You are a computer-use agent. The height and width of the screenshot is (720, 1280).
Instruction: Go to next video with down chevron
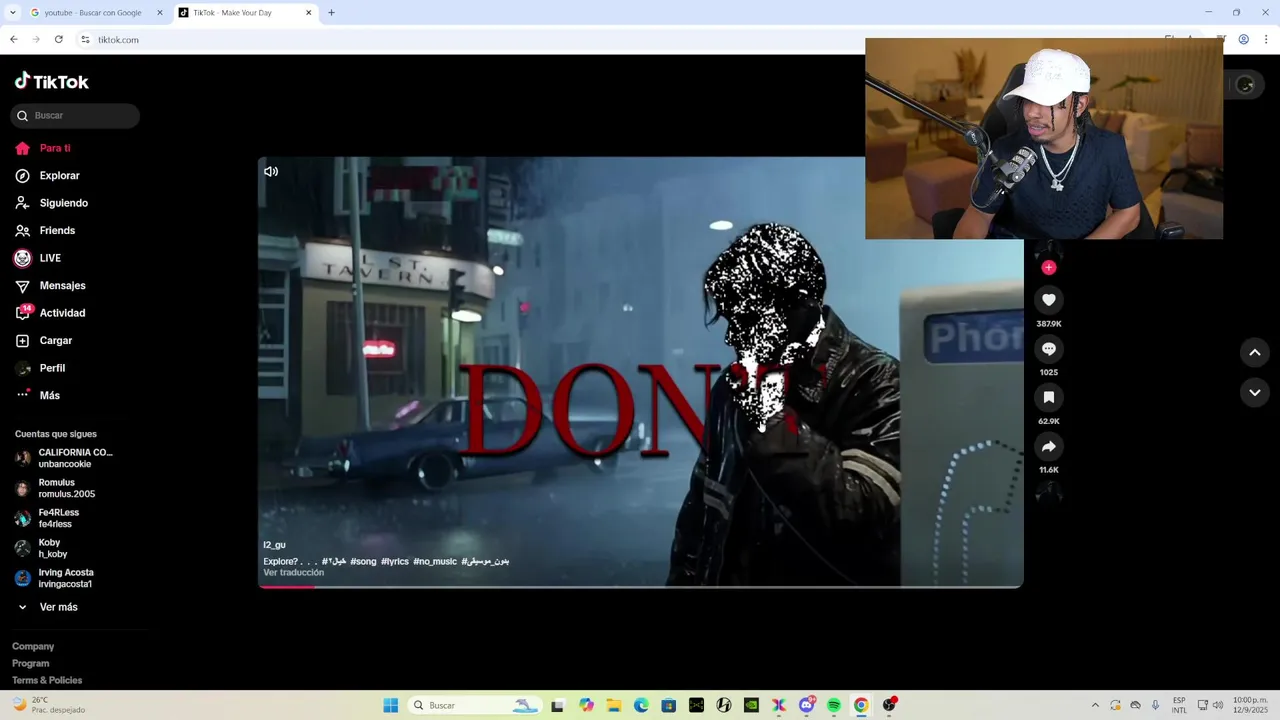pos(1255,393)
